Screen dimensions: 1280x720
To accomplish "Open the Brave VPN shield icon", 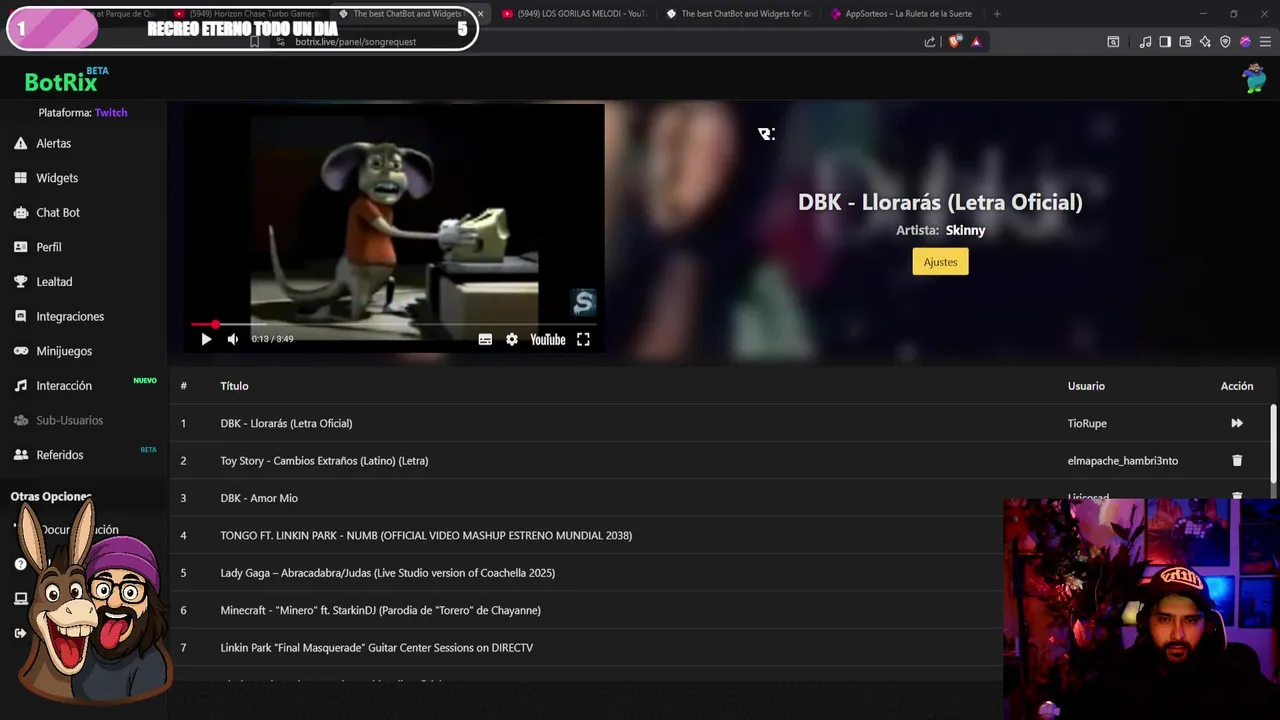I will 1225,42.
